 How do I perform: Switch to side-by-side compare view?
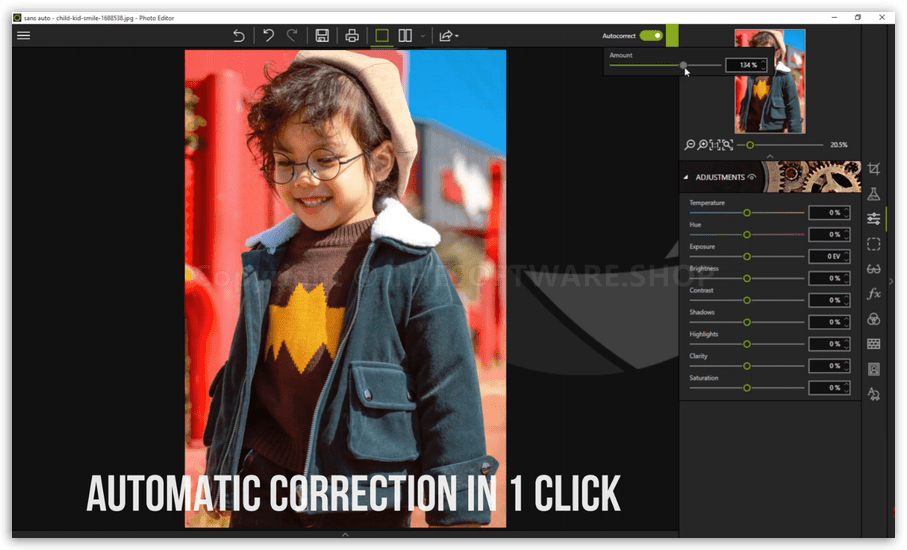pyautogui.click(x=405, y=36)
